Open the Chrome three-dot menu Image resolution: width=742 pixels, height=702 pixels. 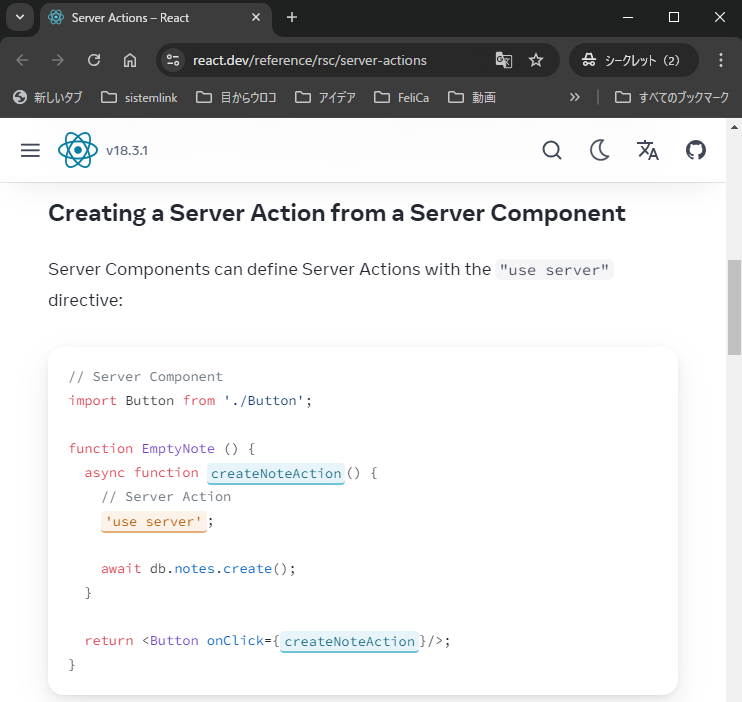[721, 60]
